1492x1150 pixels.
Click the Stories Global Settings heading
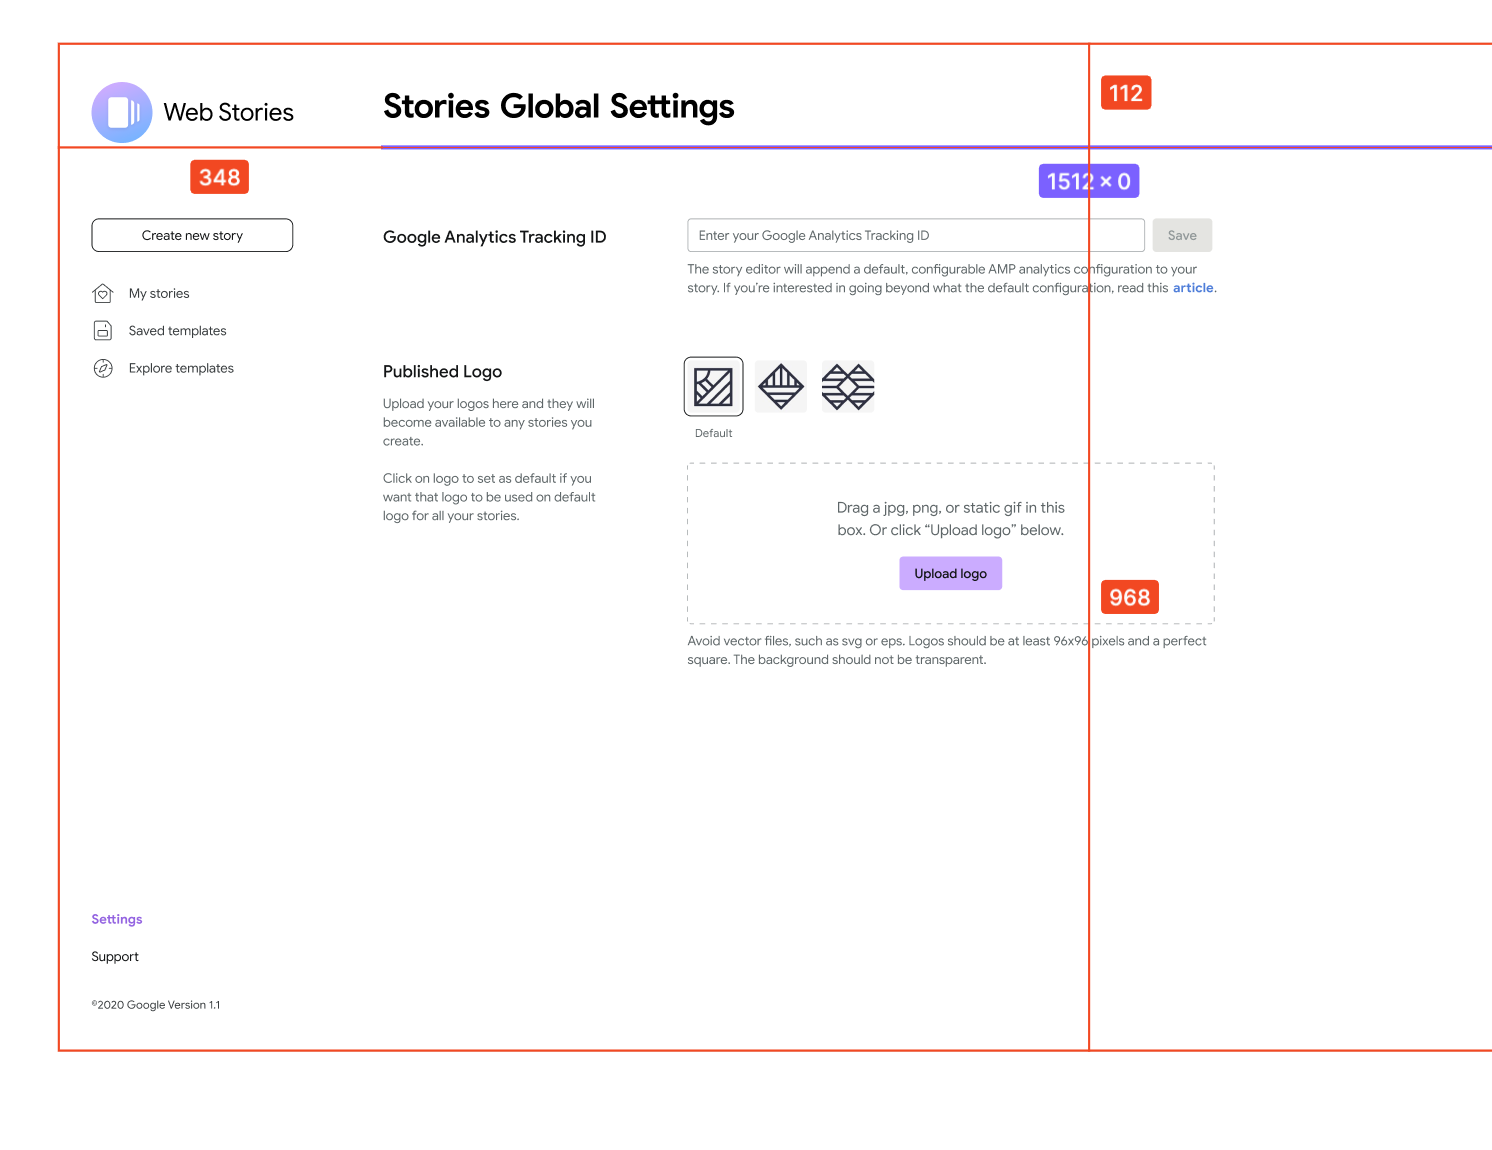(x=558, y=106)
